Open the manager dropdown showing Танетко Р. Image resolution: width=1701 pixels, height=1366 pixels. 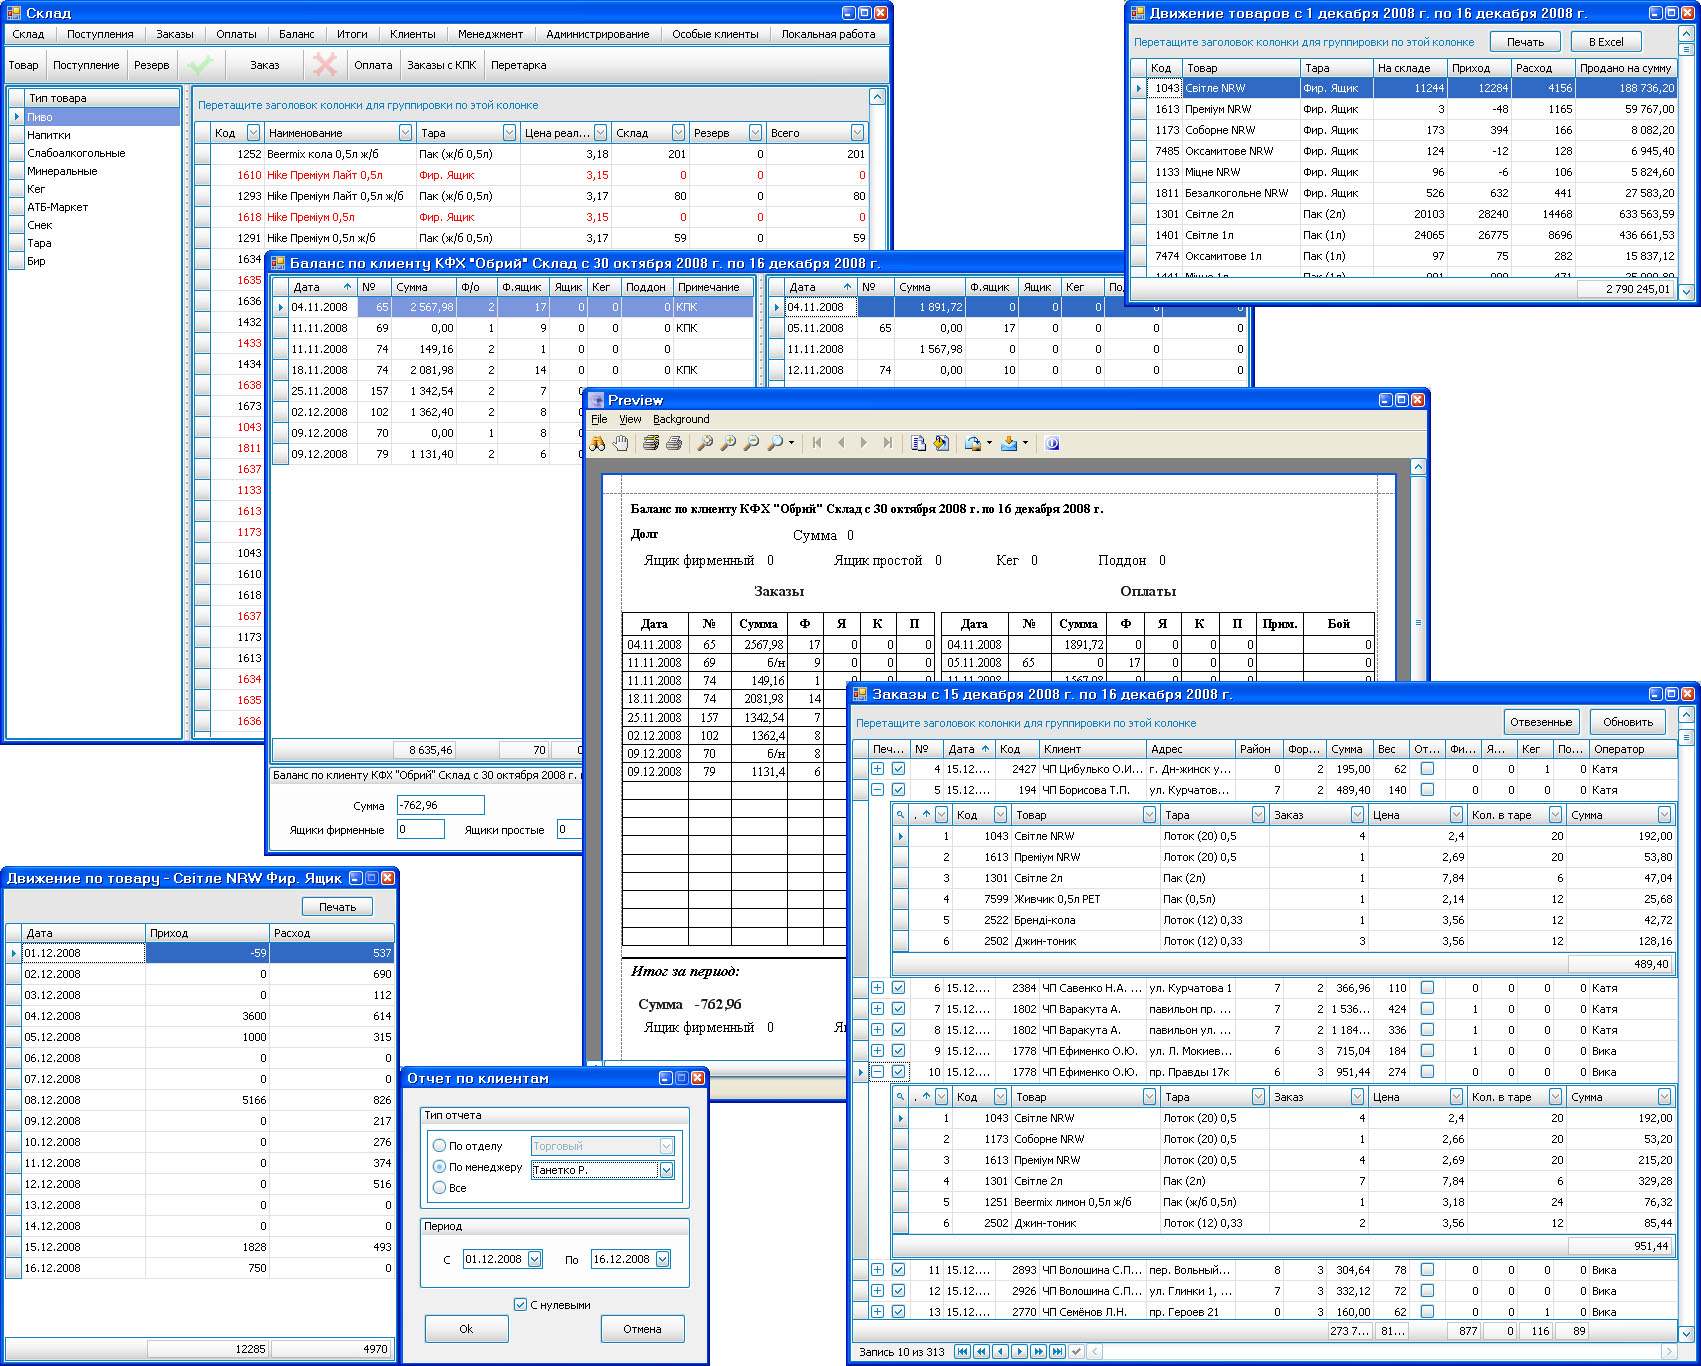666,1169
